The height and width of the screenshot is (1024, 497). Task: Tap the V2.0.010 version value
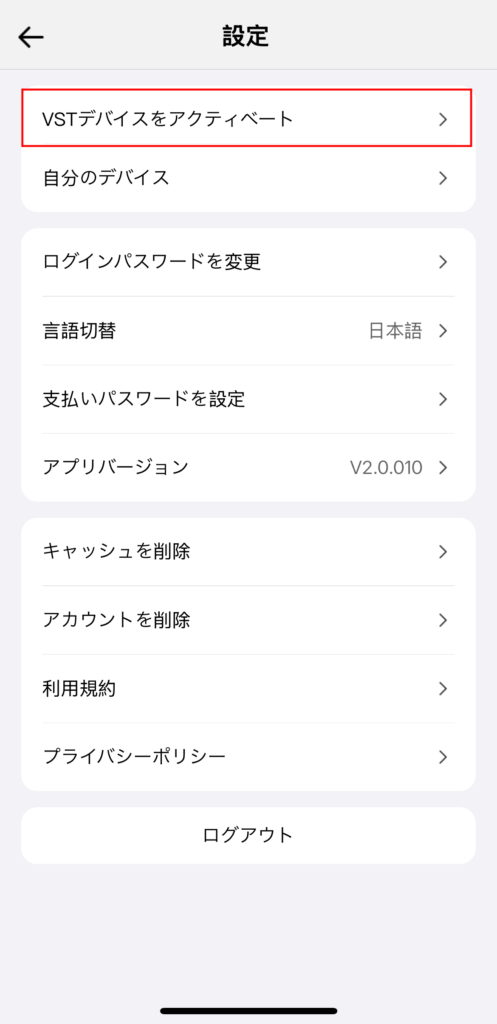pos(386,468)
